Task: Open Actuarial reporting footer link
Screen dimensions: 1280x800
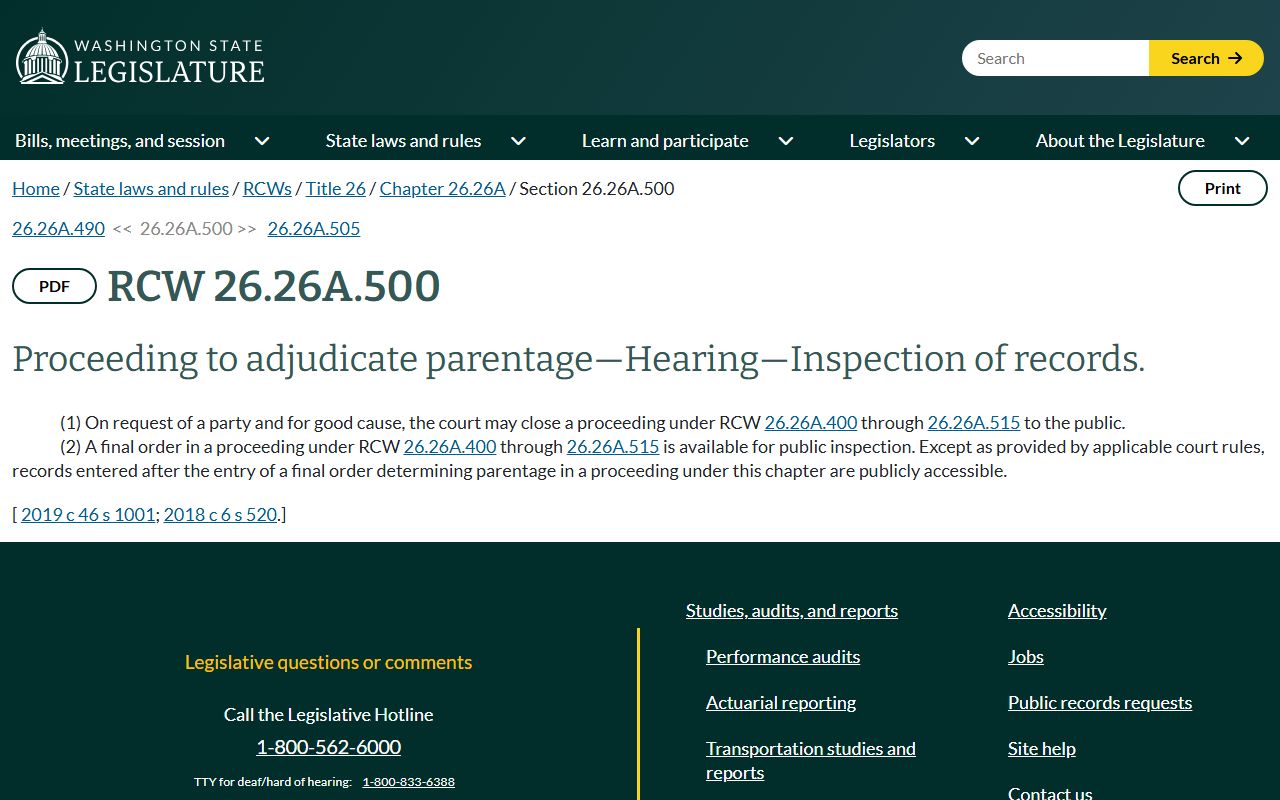Action: pos(781,702)
